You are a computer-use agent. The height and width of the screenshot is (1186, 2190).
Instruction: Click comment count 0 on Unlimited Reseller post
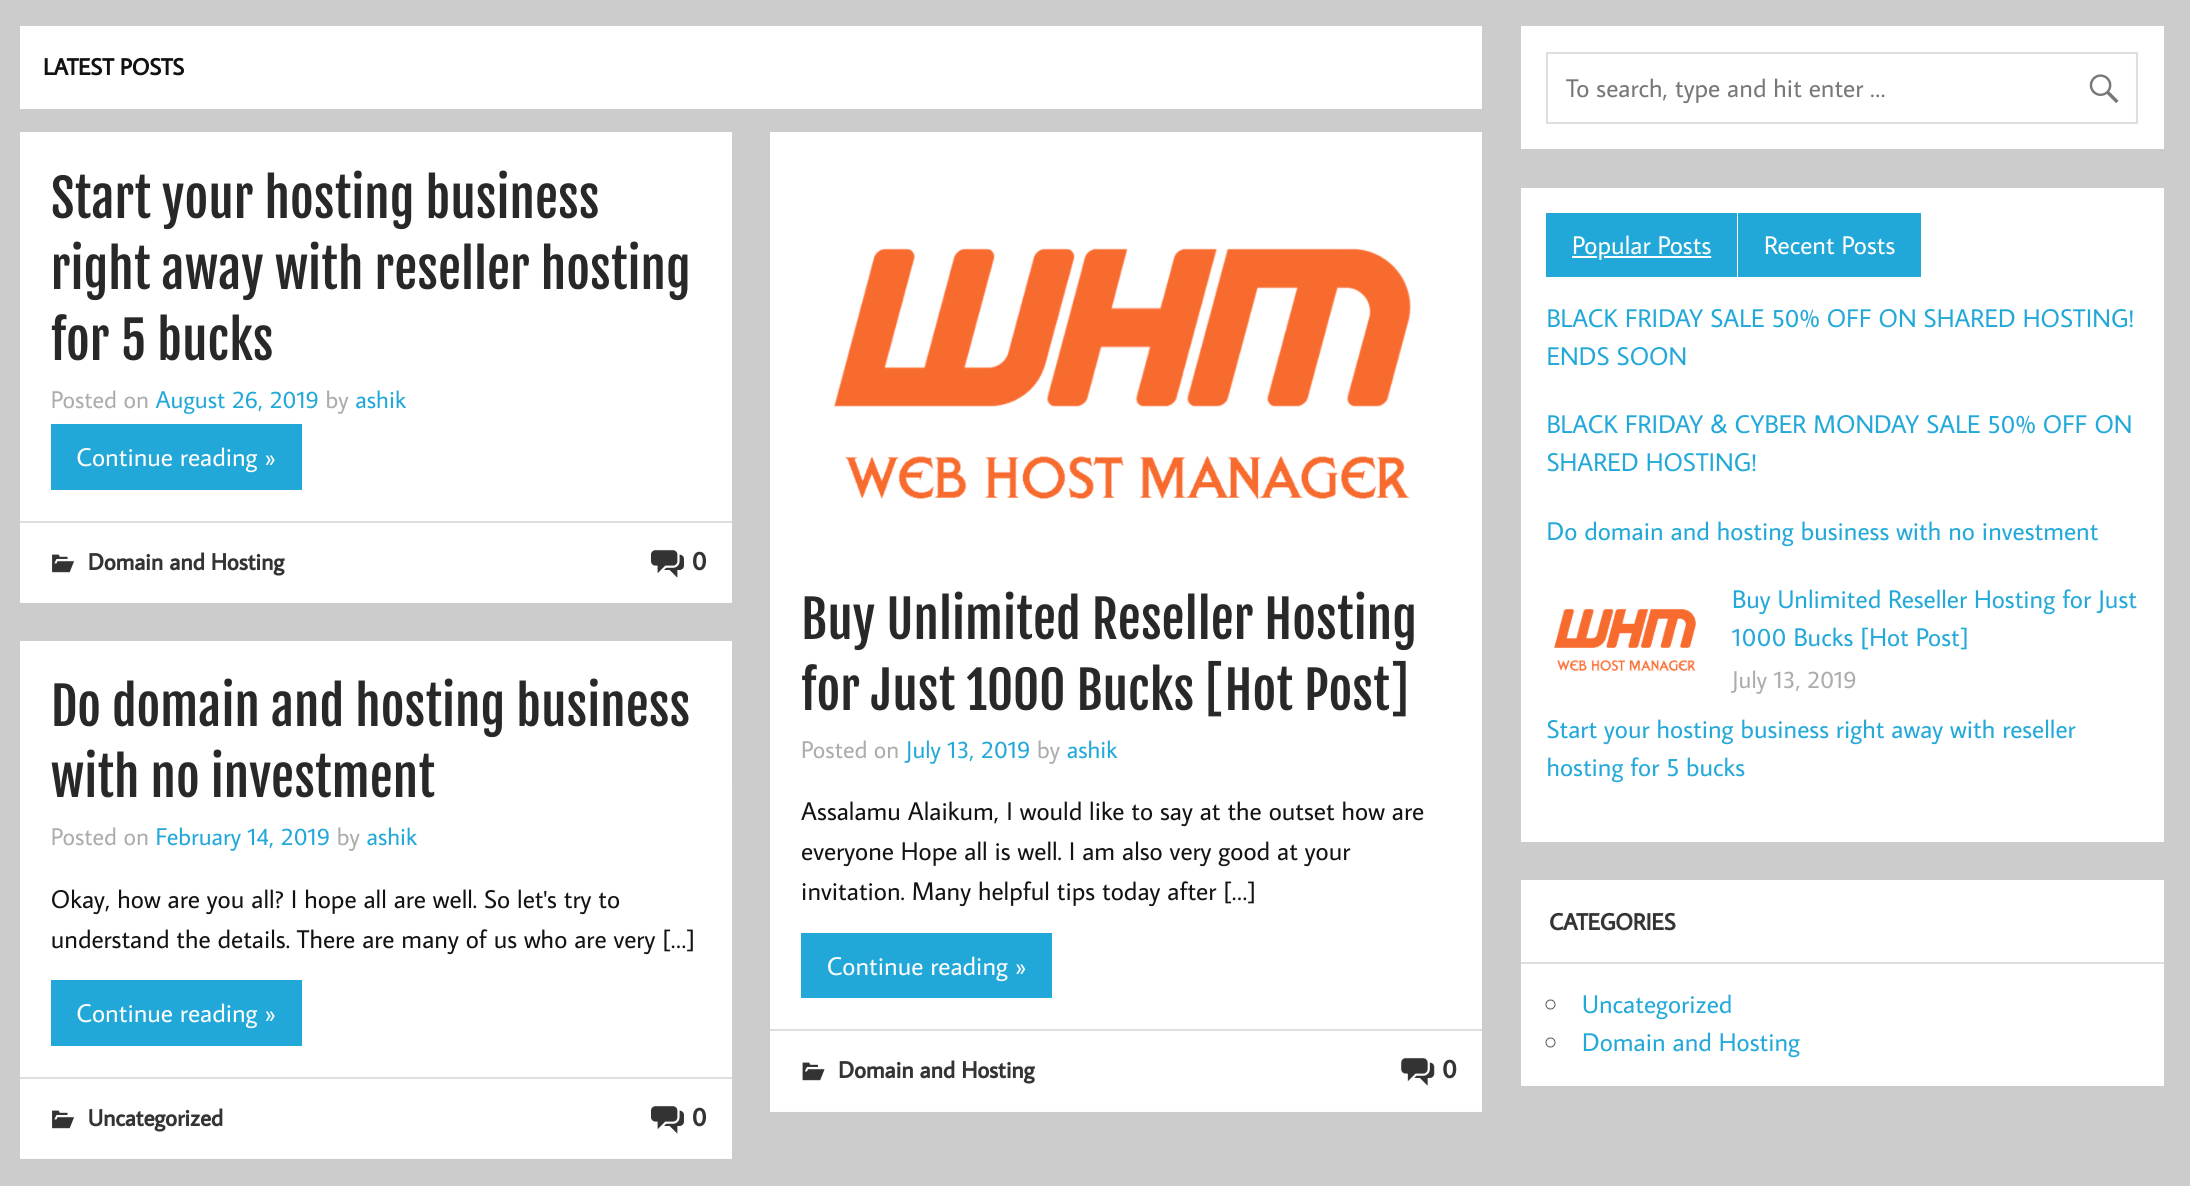(x=1449, y=1070)
